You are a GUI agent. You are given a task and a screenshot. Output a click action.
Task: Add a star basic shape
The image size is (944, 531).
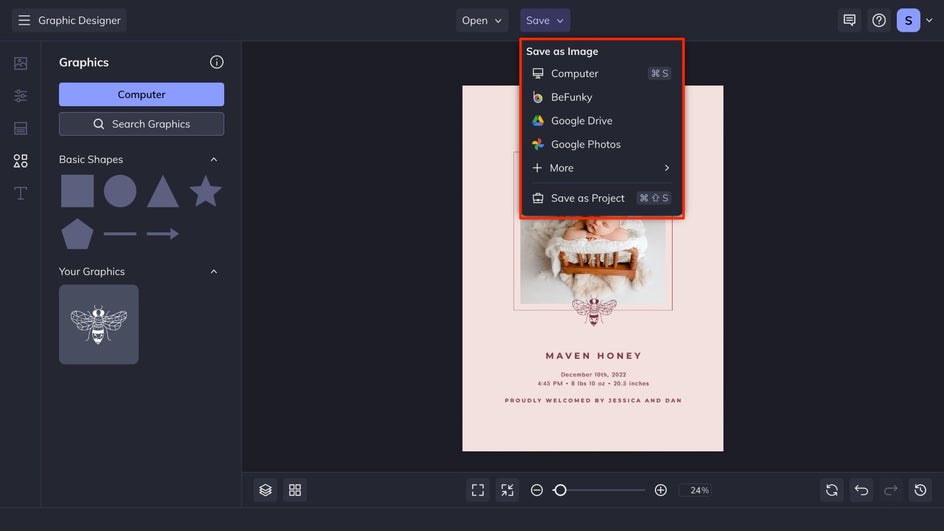click(205, 191)
